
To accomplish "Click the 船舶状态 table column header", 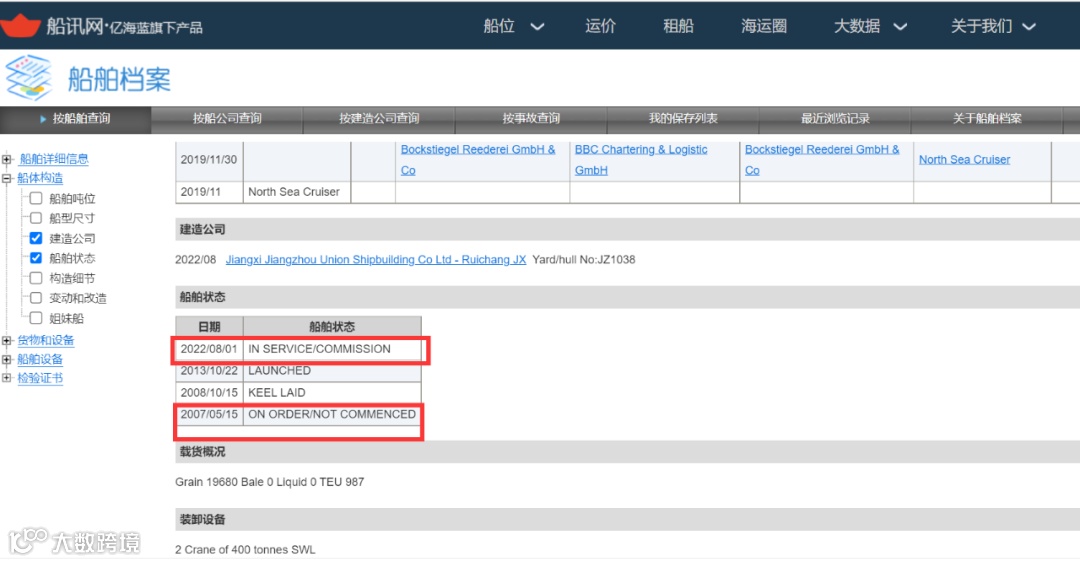I will pyautogui.click(x=332, y=326).
